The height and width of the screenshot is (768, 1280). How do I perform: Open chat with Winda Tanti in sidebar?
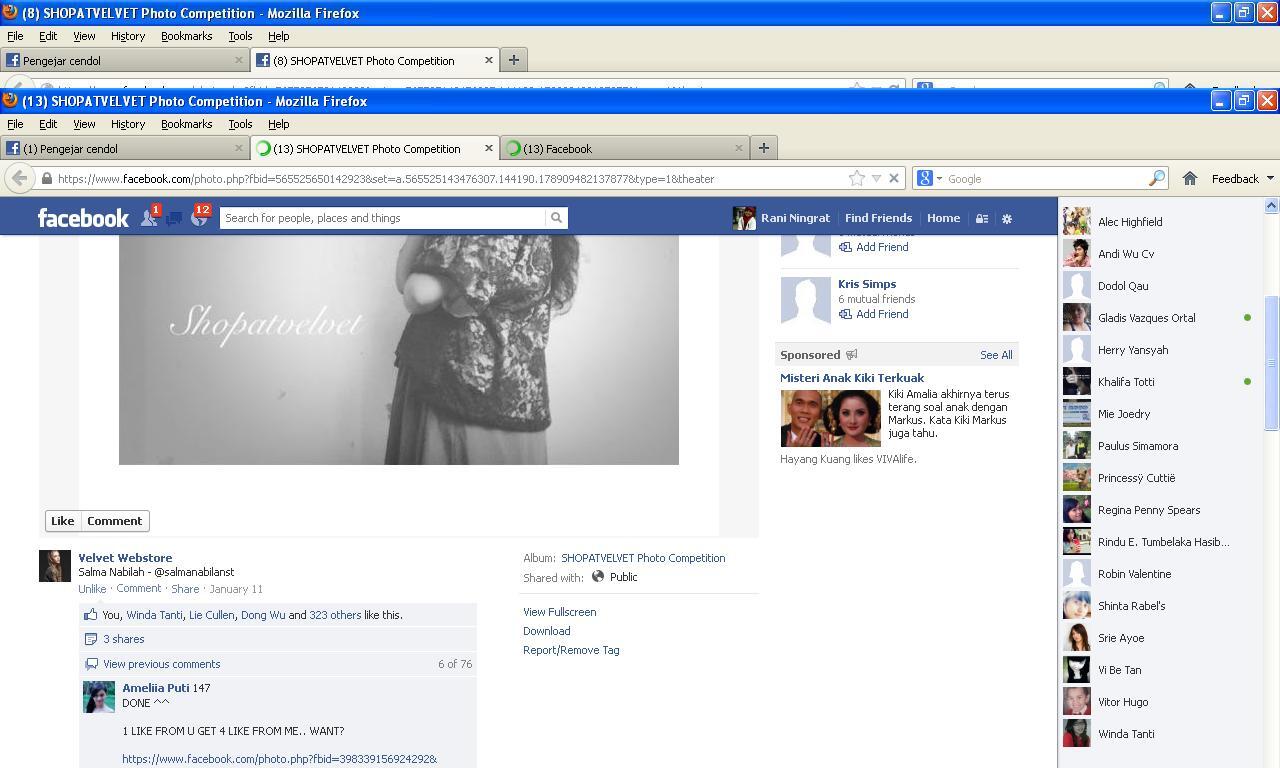pyautogui.click(x=1158, y=734)
